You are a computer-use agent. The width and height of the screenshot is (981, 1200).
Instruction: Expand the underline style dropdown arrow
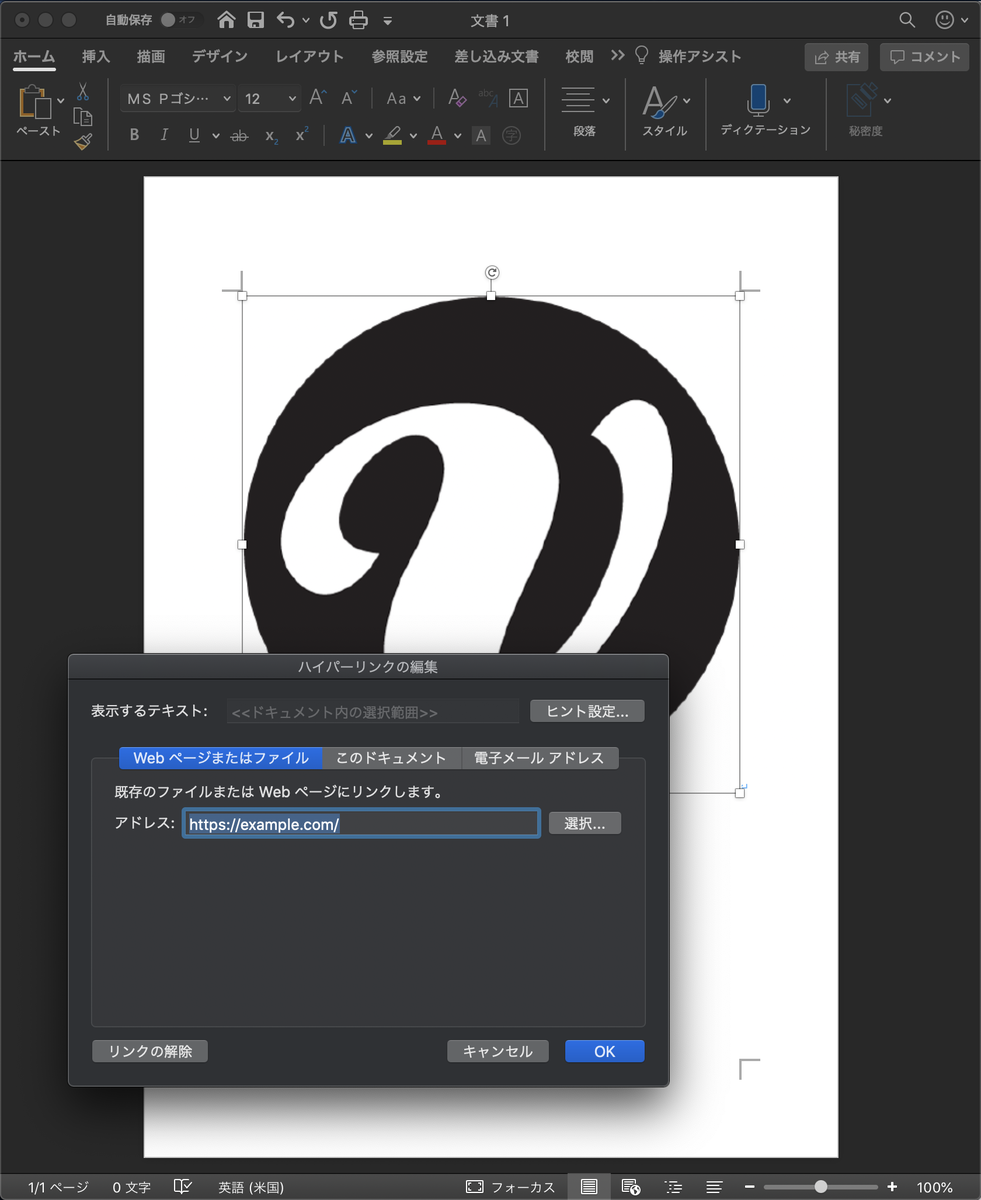coord(215,136)
